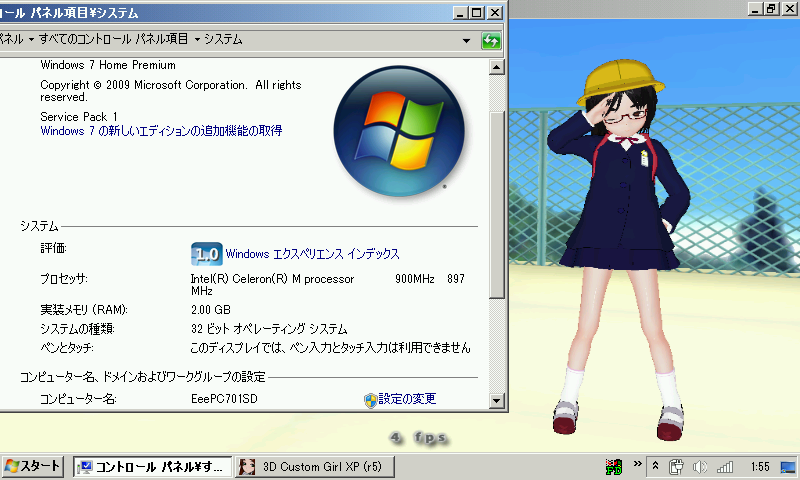800x480 pixels.
Task: Open Windows 7 の新しいエディションの追加機能の取得 link
Action: pyautogui.click(x=161, y=131)
